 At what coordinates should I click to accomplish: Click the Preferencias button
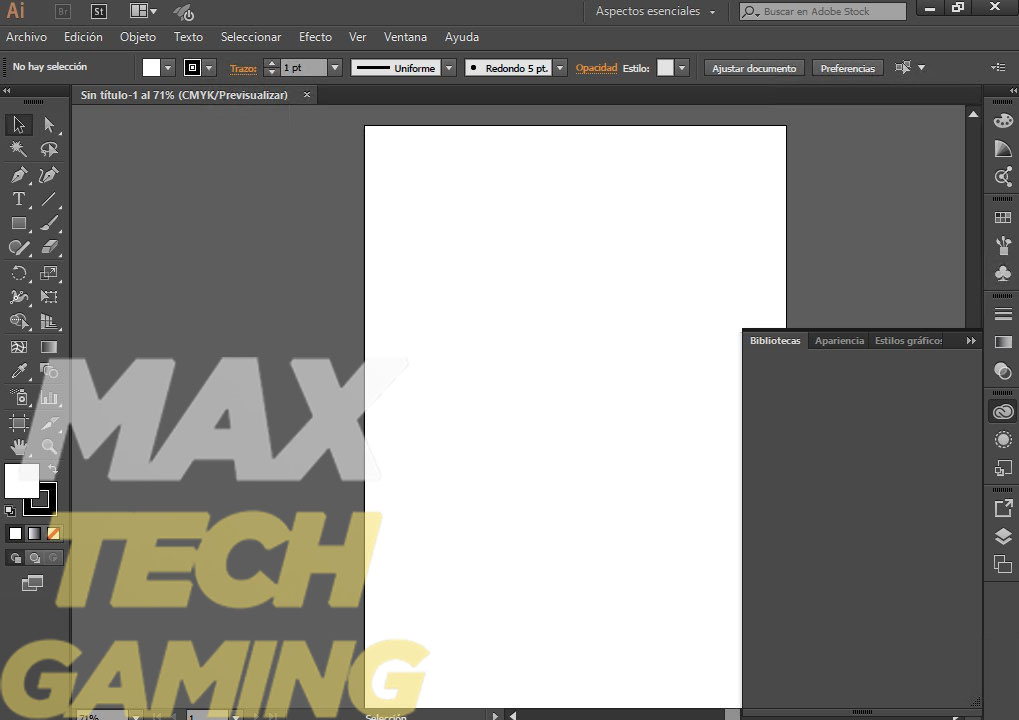click(847, 68)
